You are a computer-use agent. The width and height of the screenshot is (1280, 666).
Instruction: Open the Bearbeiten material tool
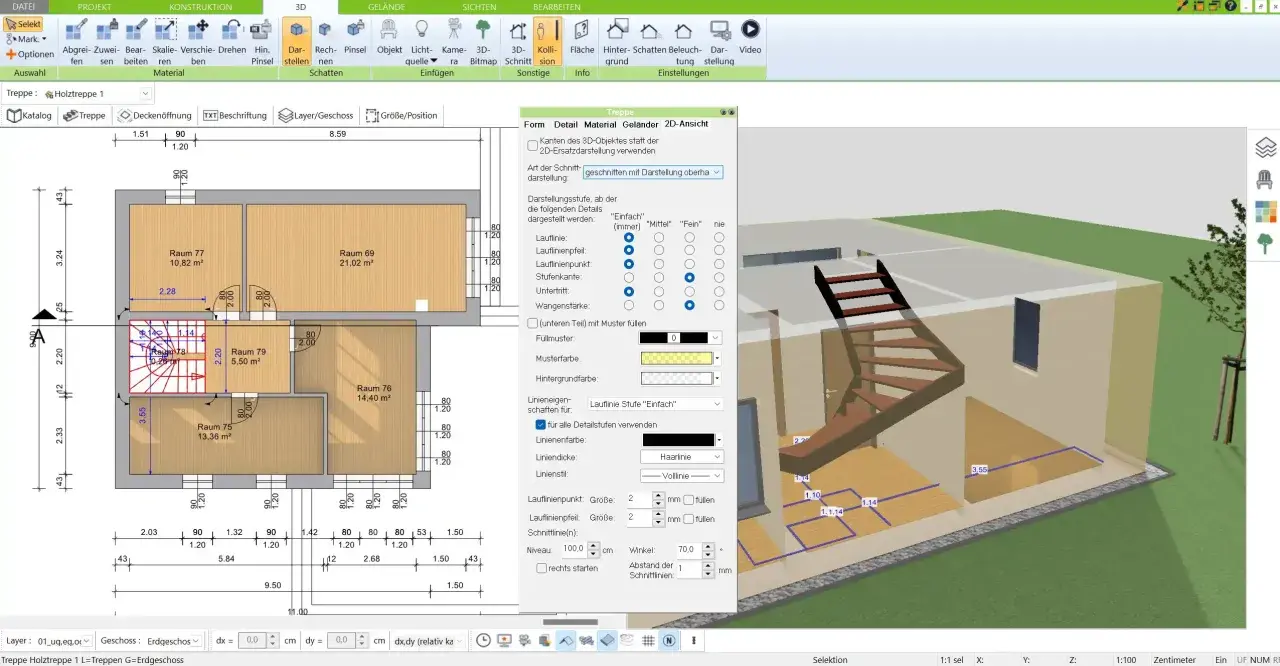tap(136, 42)
